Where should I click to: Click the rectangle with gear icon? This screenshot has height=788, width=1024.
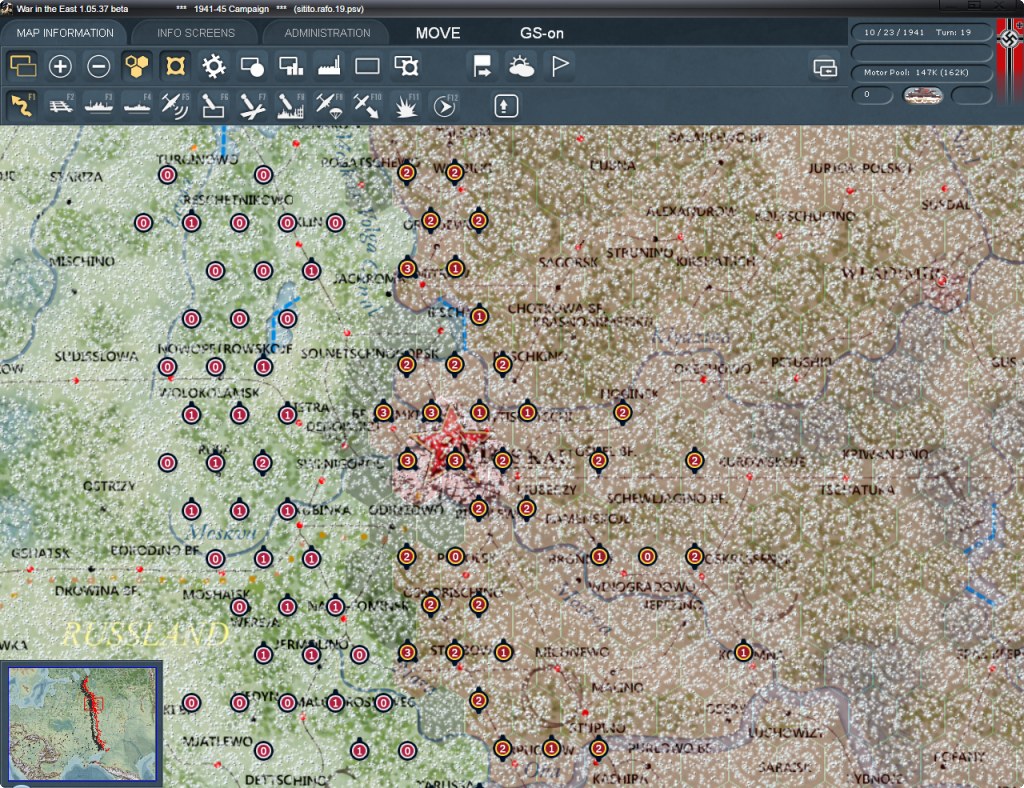(x=406, y=66)
